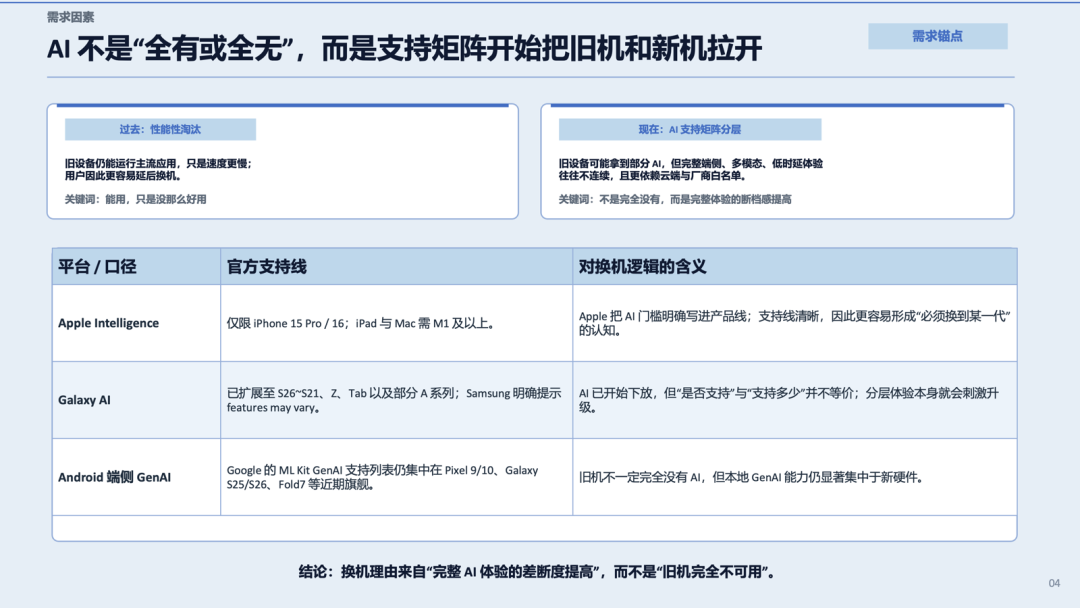
Task: Click the 需求因素 label above the title
Action: point(70,17)
